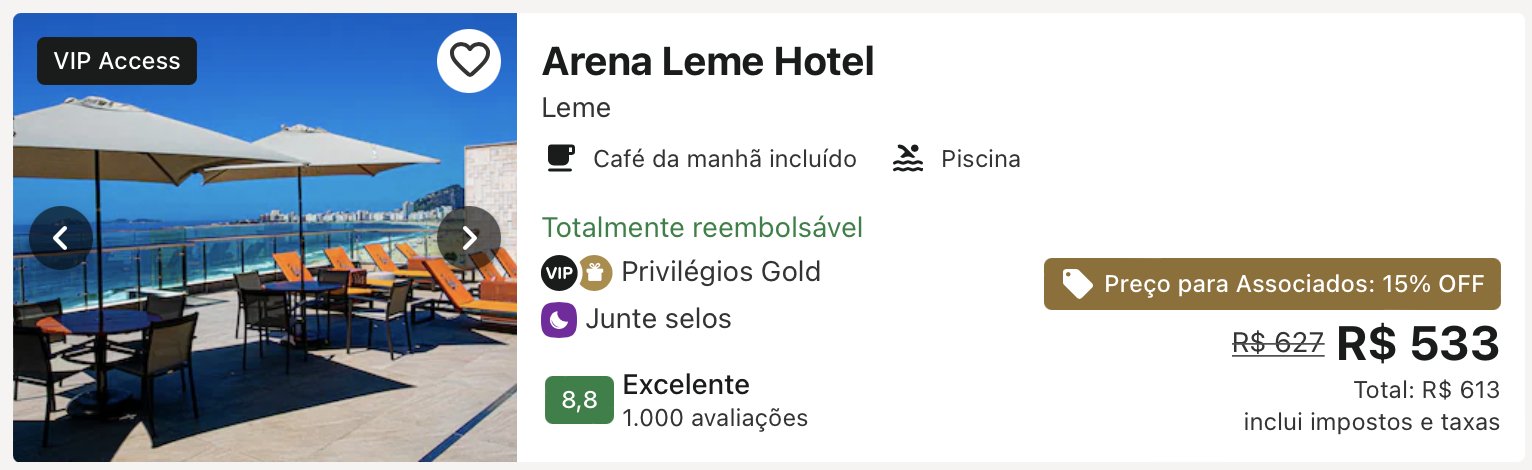
Task: Click the R$ 533 price
Action: [1418, 344]
